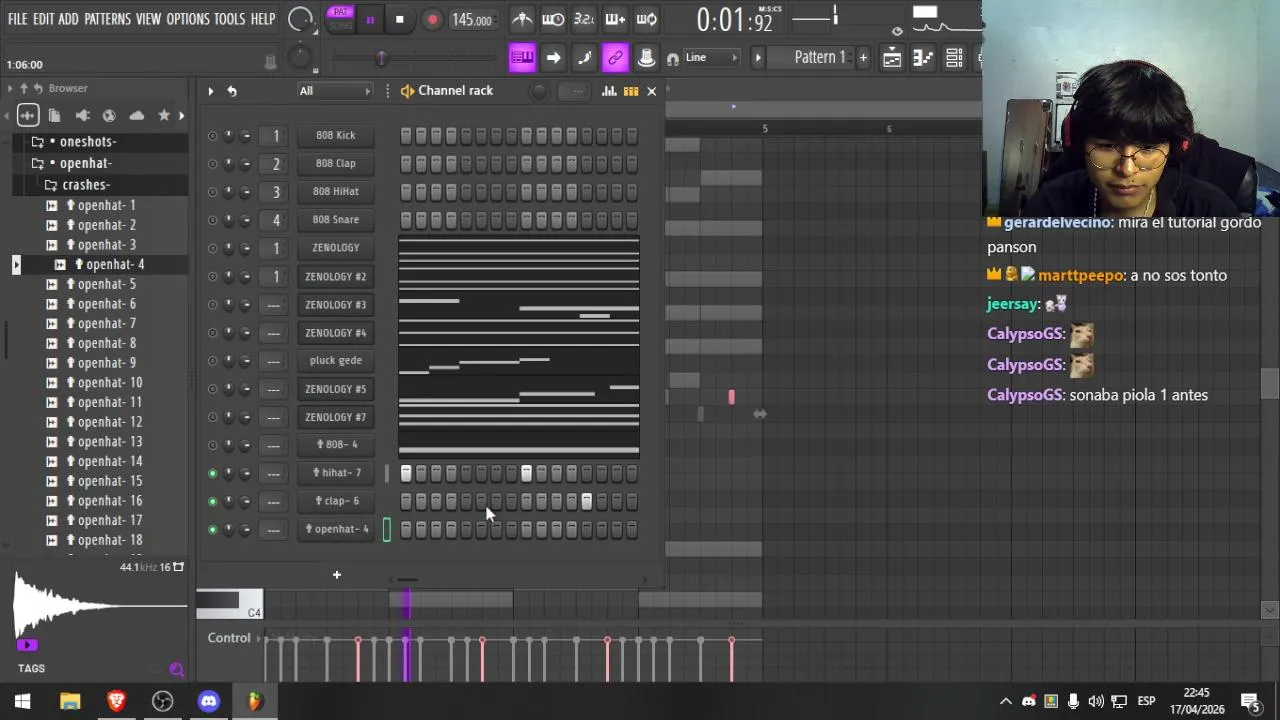Viewport: 1280px width, 720px height.
Task: Toggle the metronome icon
Action: click(x=522, y=19)
